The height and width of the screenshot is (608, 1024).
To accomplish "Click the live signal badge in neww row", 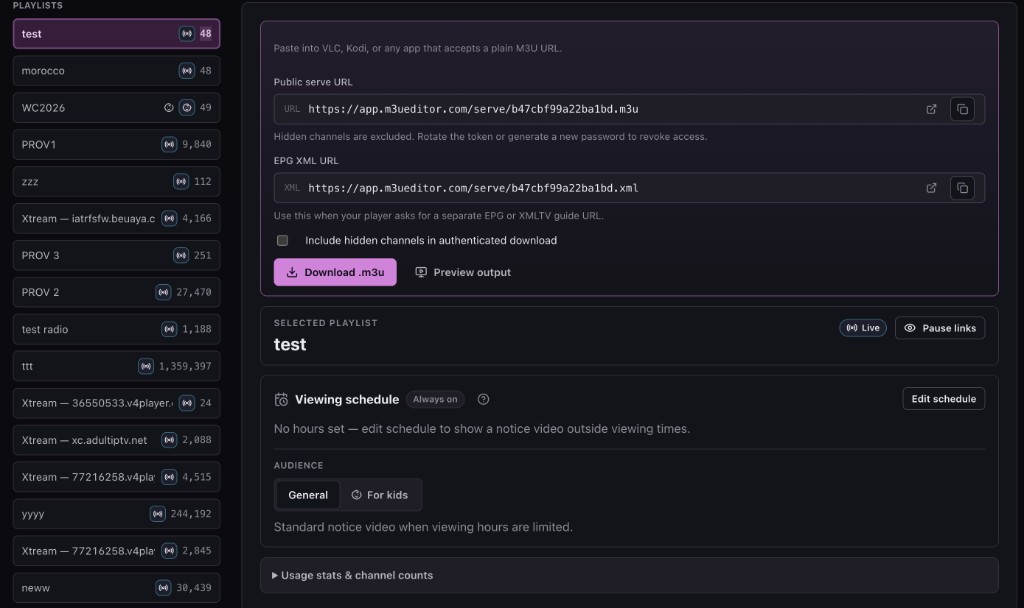I will coord(163,588).
